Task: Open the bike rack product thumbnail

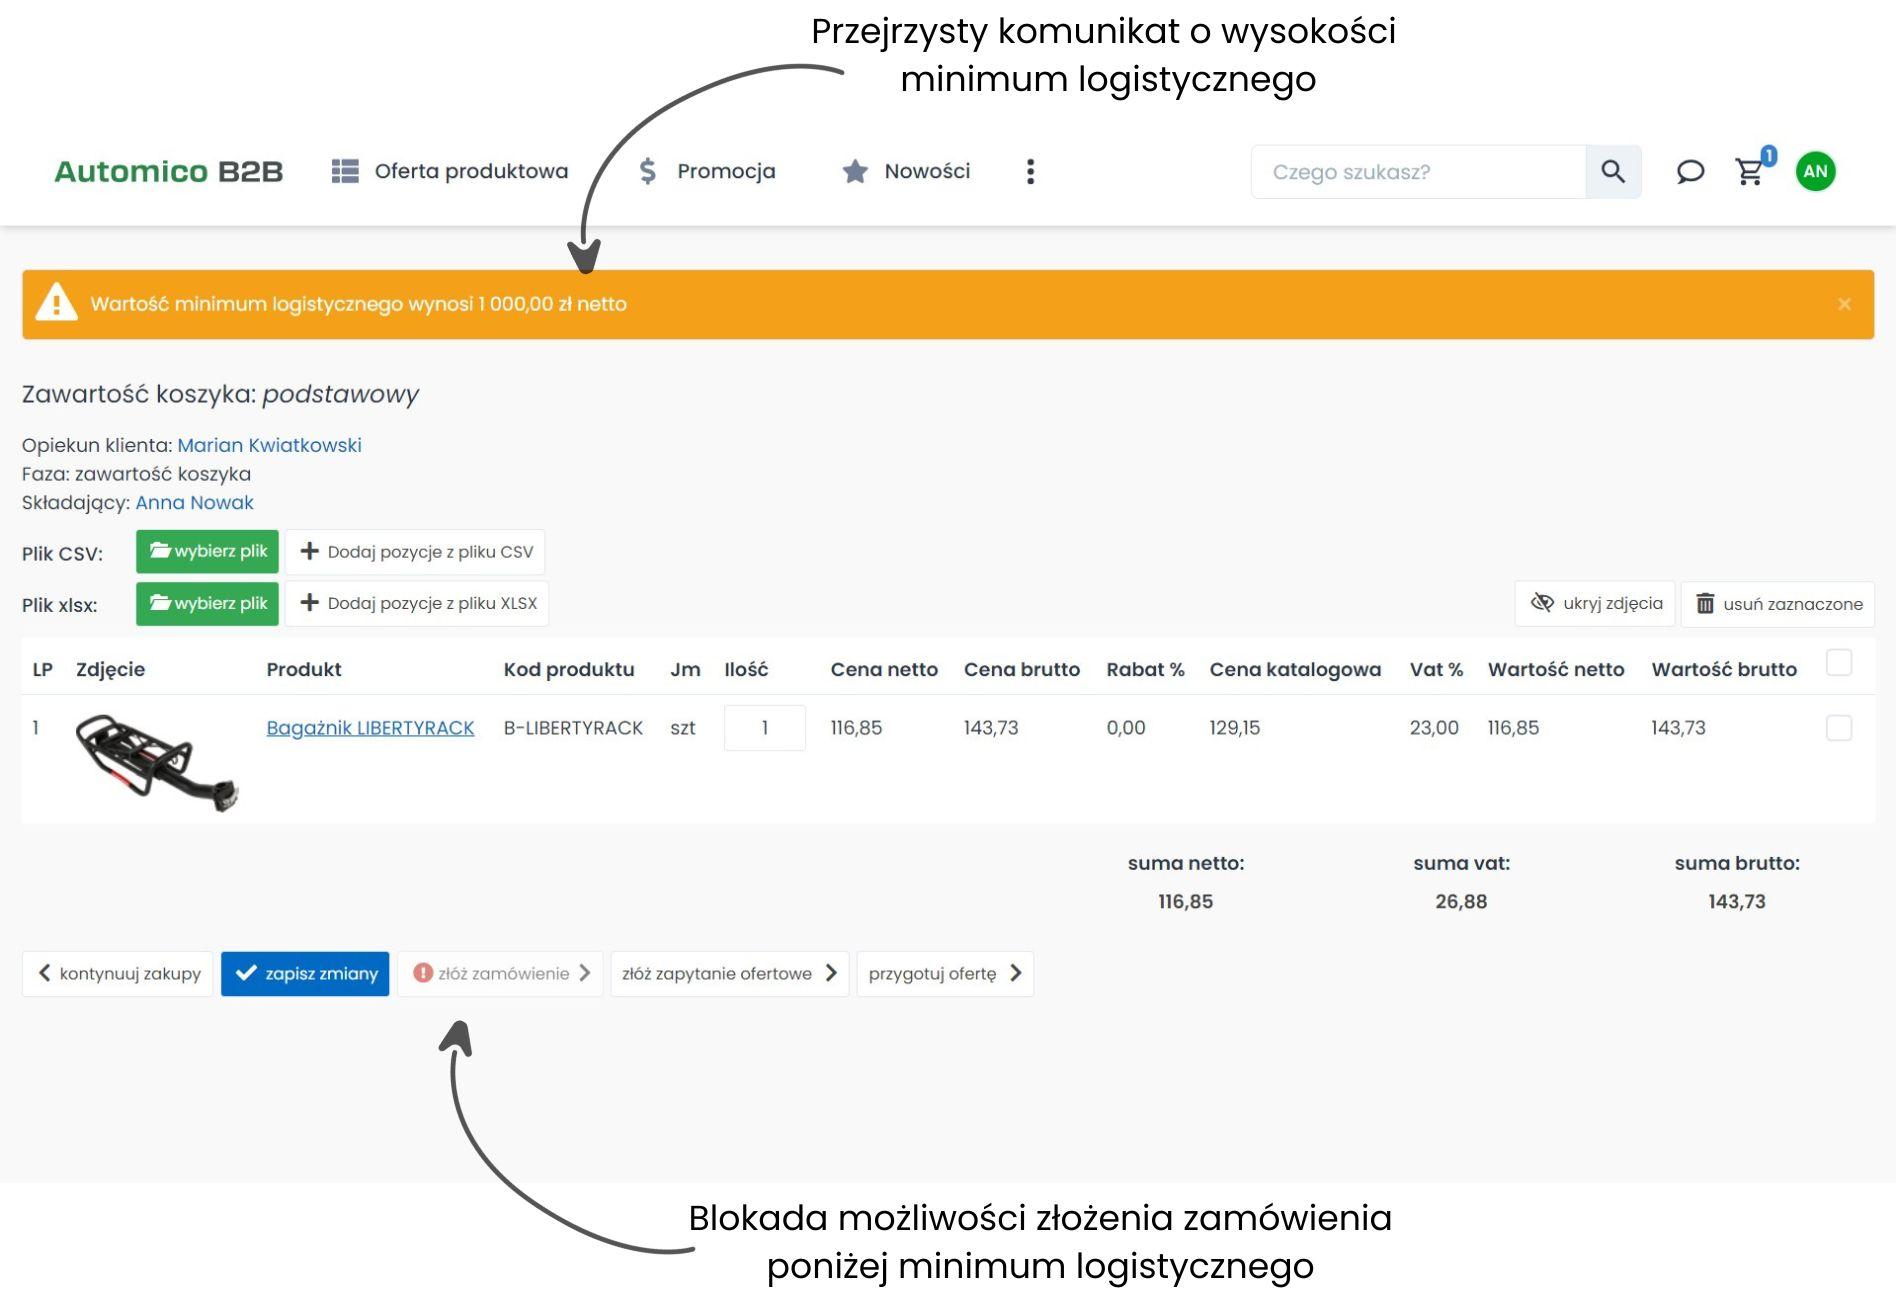Action: (156, 760)
